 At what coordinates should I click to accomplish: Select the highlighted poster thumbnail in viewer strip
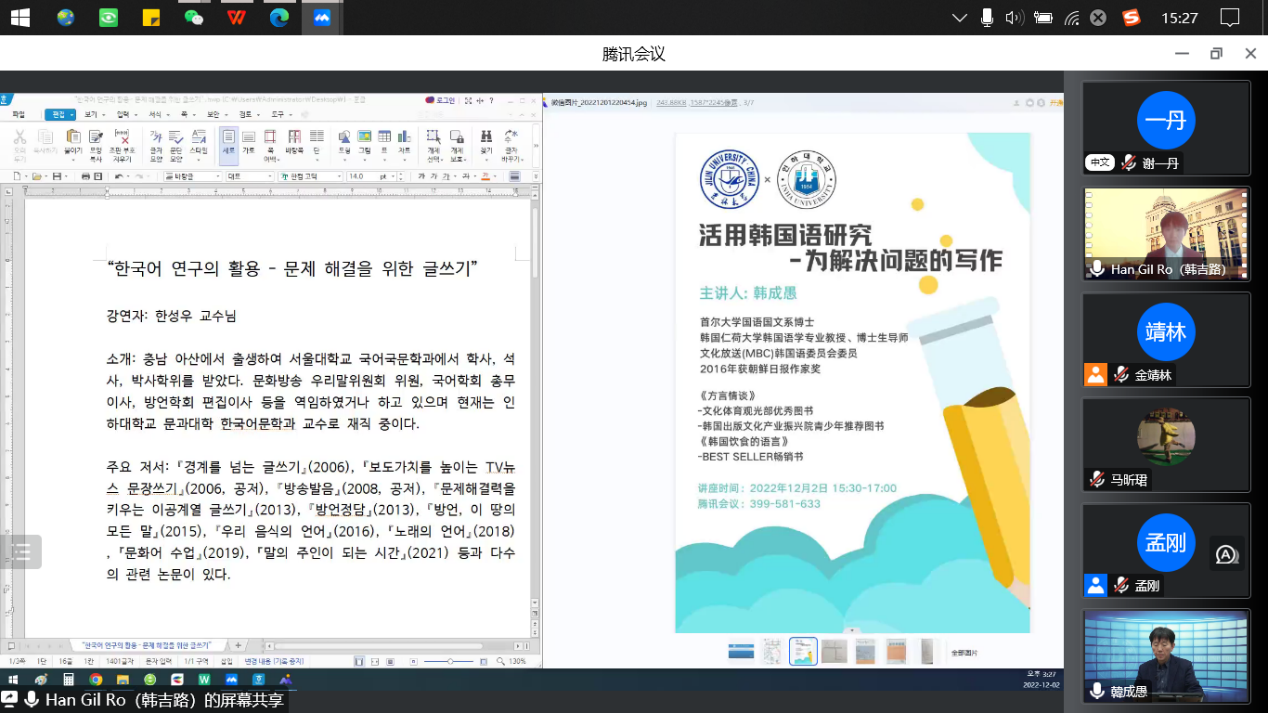click(803, 652)
